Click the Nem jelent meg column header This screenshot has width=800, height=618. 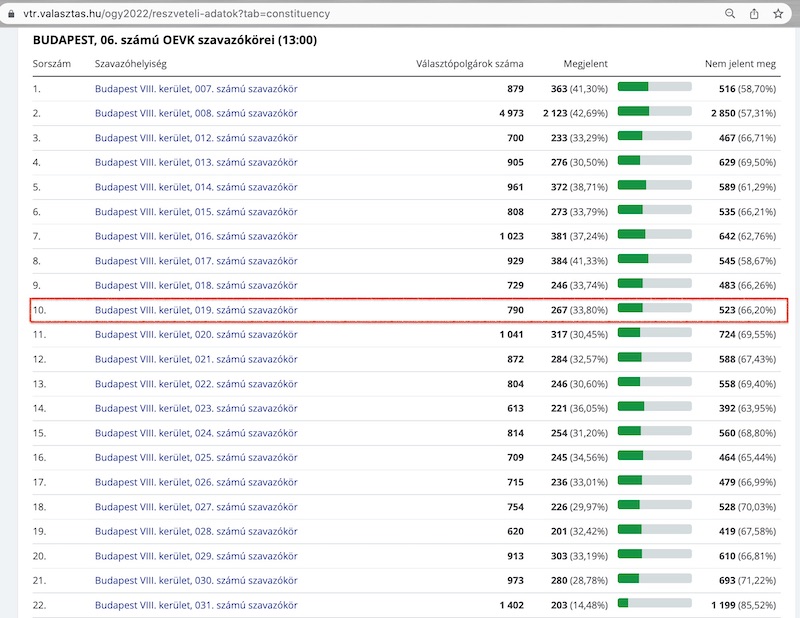741,64
